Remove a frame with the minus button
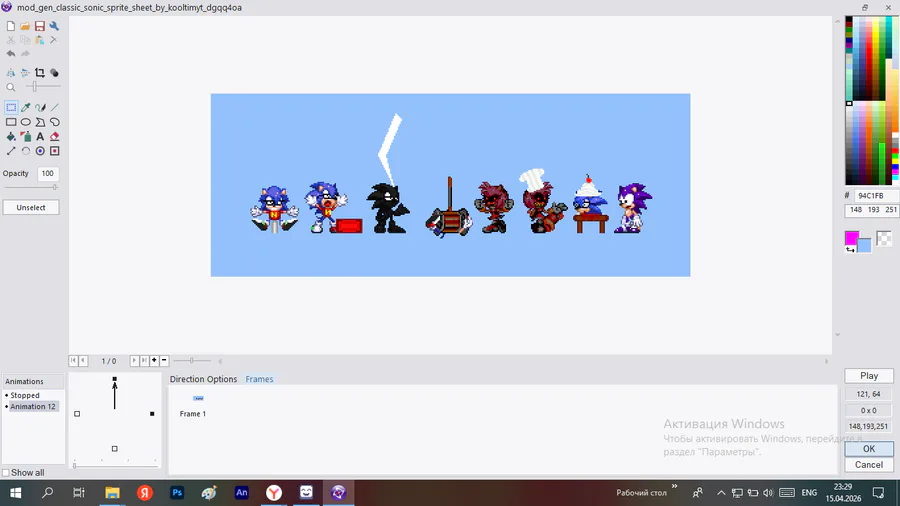This screenshot has width=900, height=506. pos(164,360)
